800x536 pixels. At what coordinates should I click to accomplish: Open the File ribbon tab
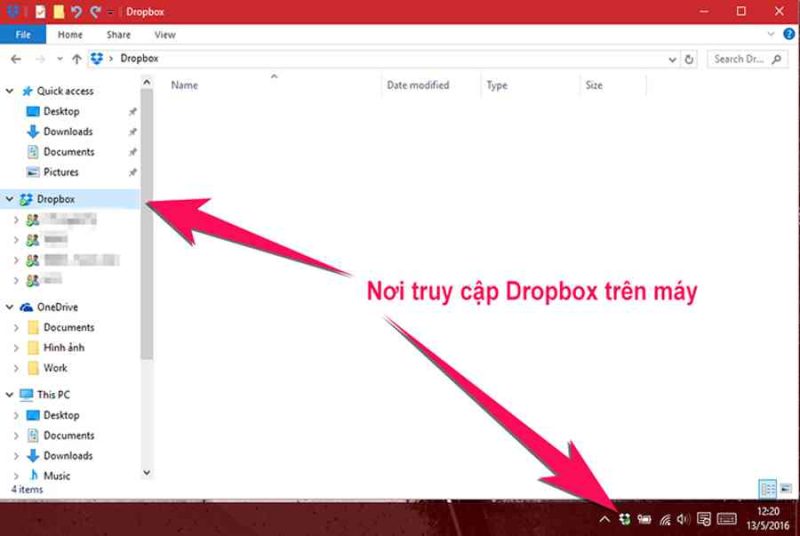23,35
